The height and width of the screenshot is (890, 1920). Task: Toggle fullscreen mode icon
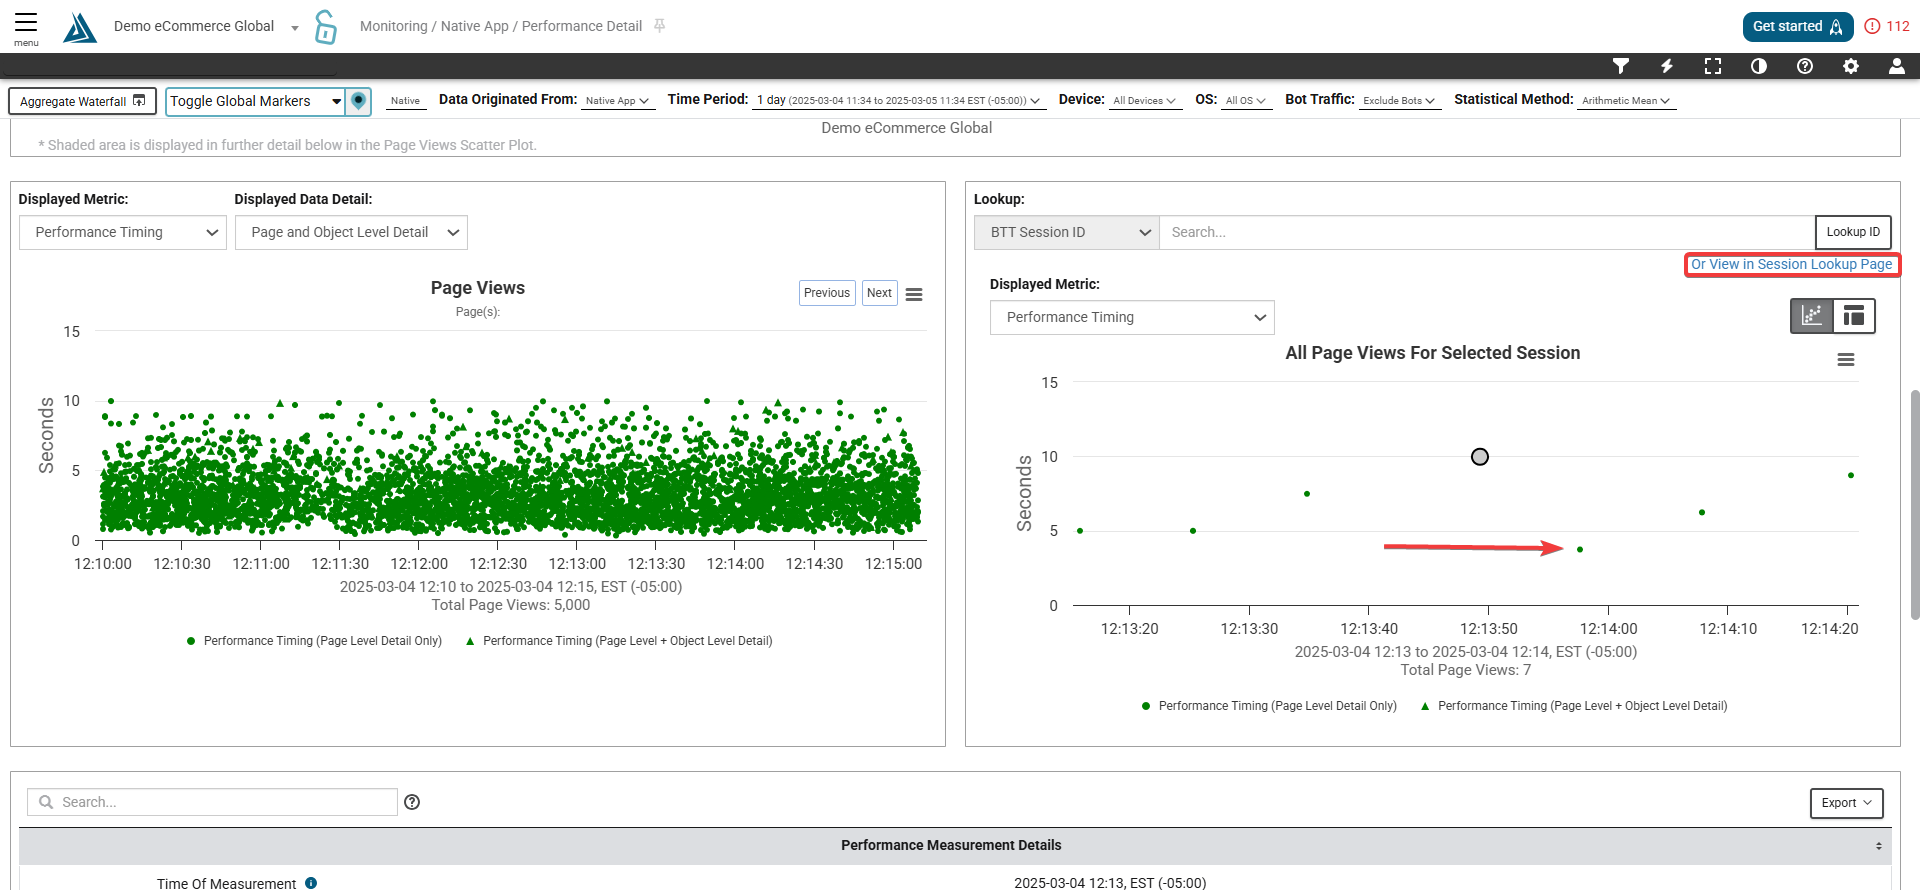point(1713,66)
